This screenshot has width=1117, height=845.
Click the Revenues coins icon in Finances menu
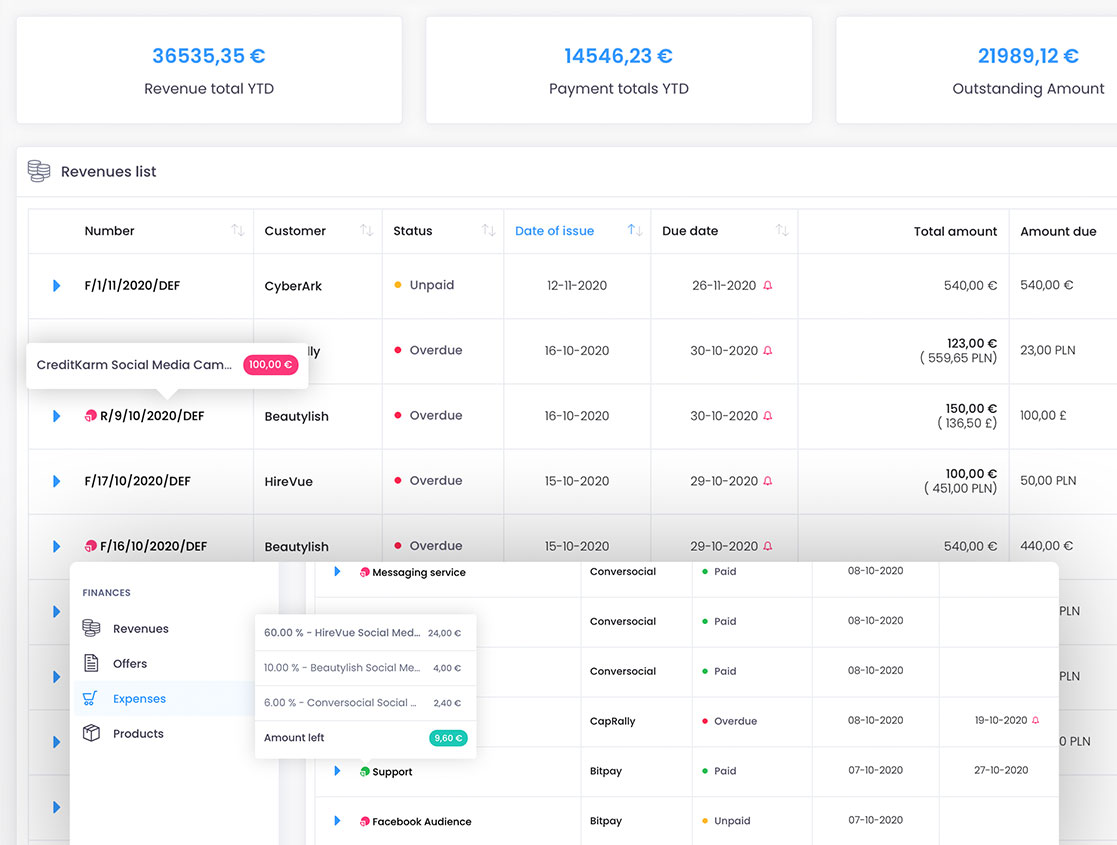click(x=91, y=628)
